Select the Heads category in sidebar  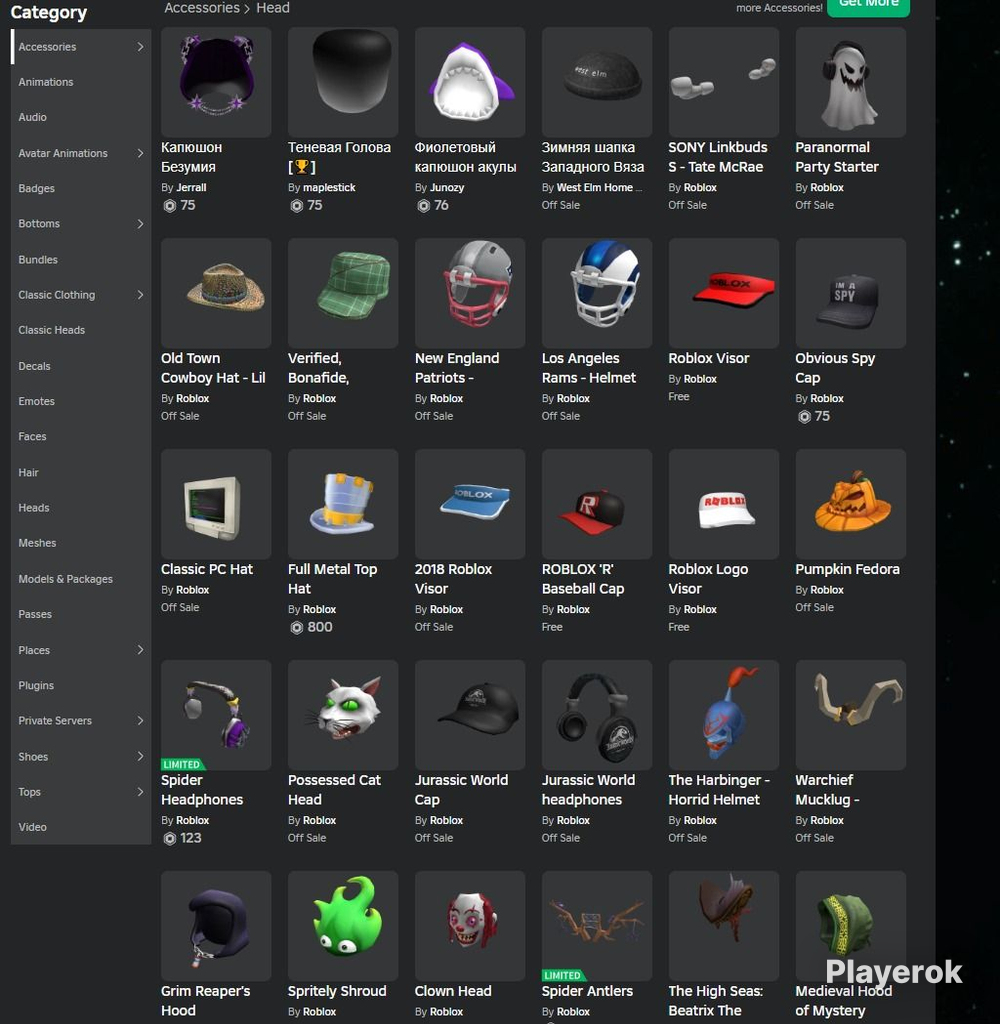tap(81, 508)
